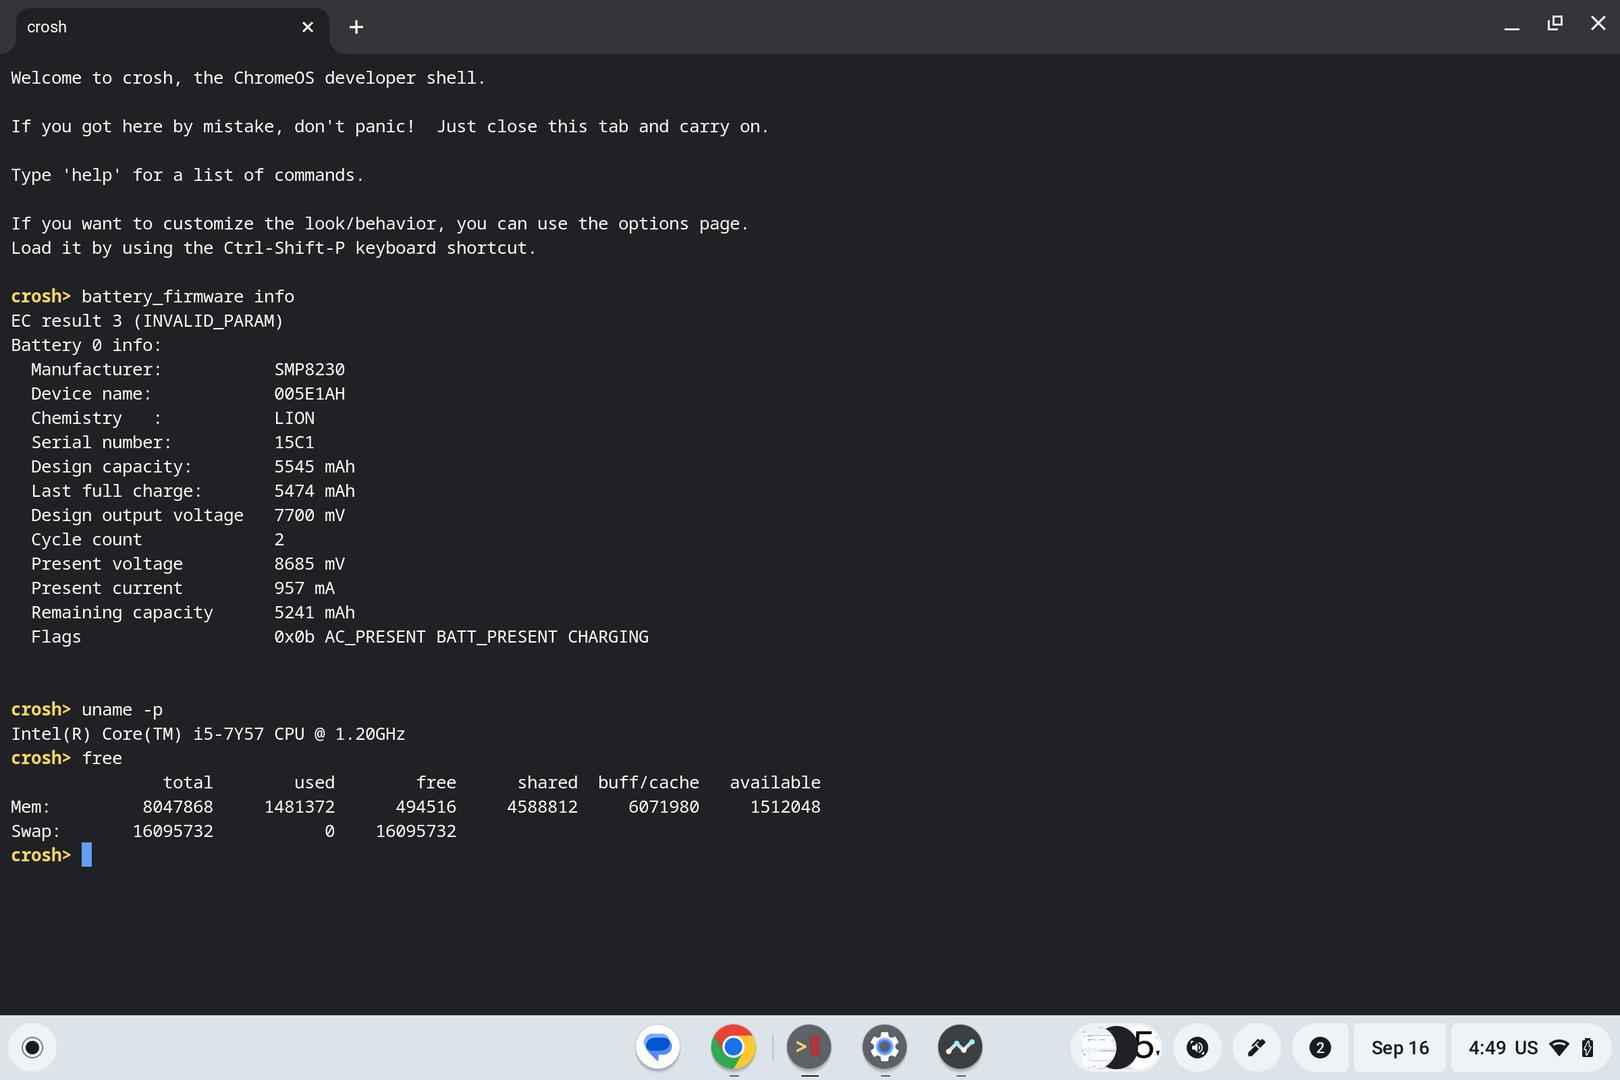
Task: Show the two pending notifications
Action: (1320, 1047)
